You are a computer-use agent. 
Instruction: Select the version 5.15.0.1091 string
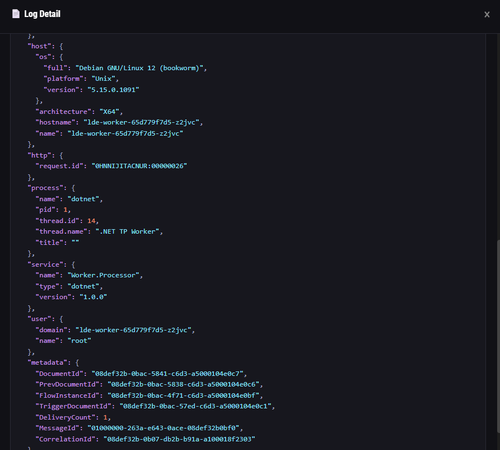[113, 90]
